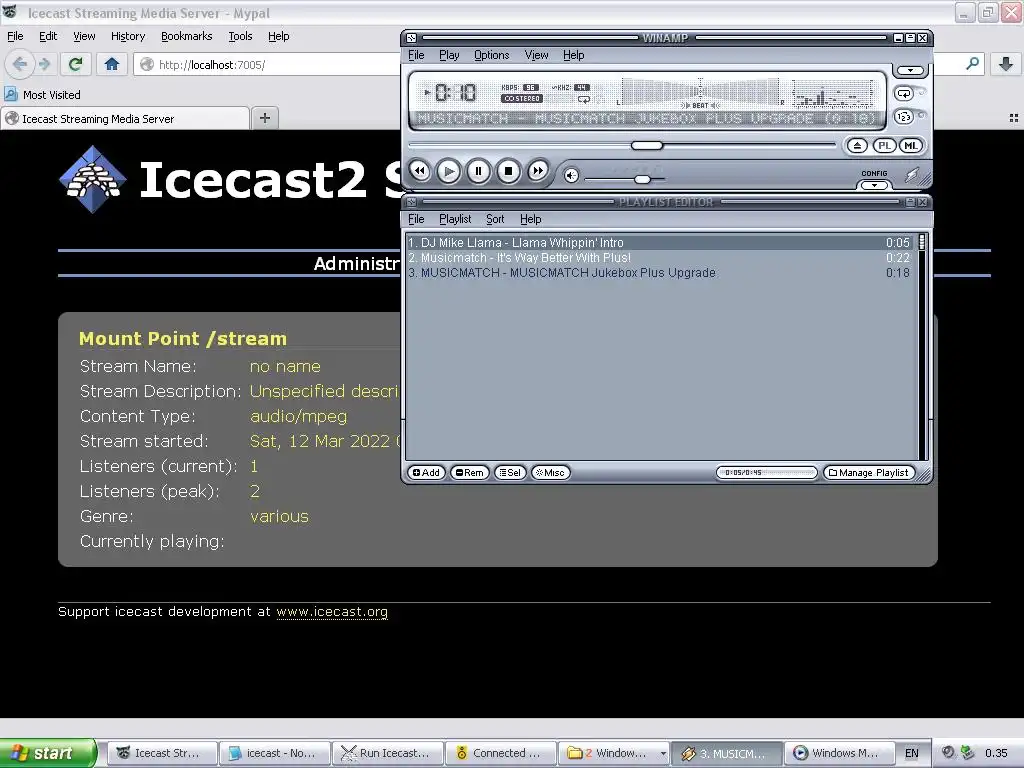Select Musicmatch - It's Way Better With Plus! track

[659, 258]
